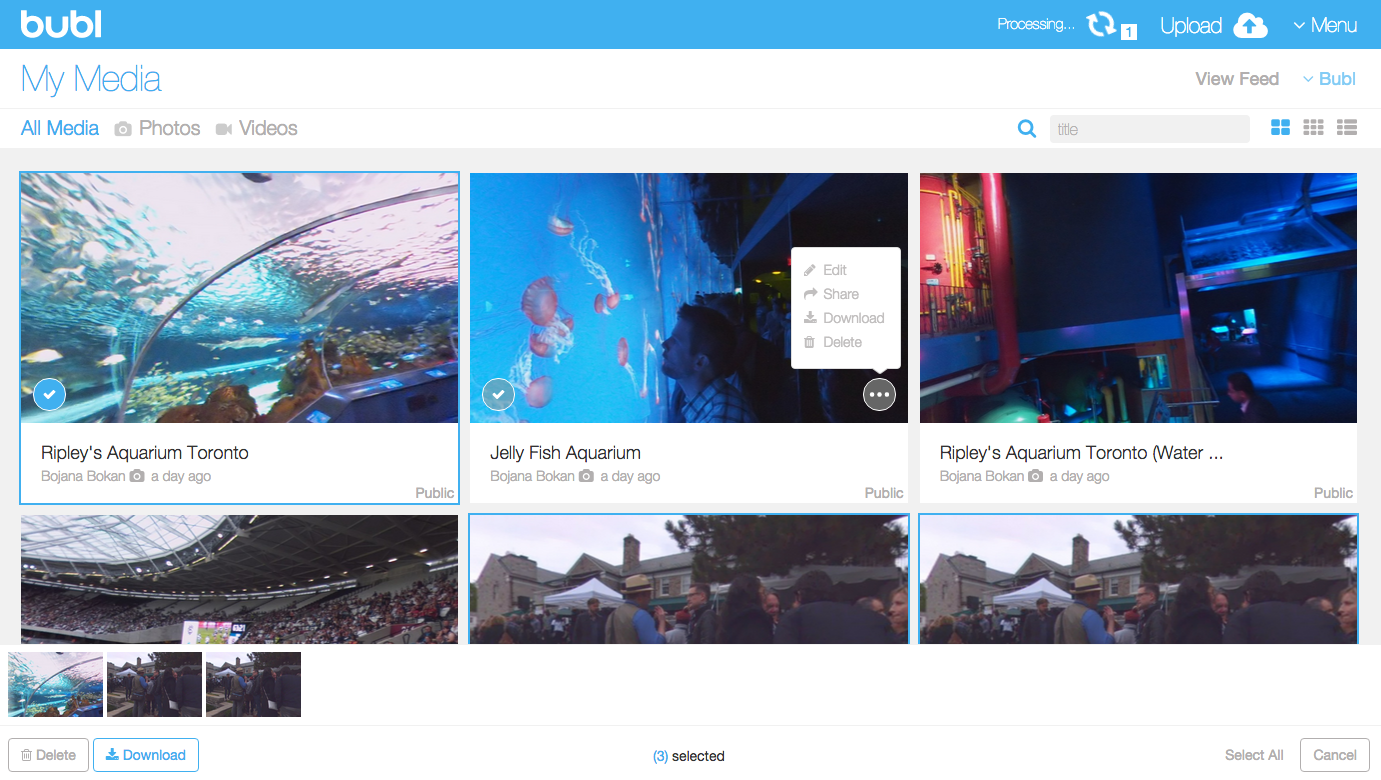This screenshot has height=780, width=1381.
Task: Deselect the Jelly Fish Aquarium photo
Action: (x=498, y=394)
